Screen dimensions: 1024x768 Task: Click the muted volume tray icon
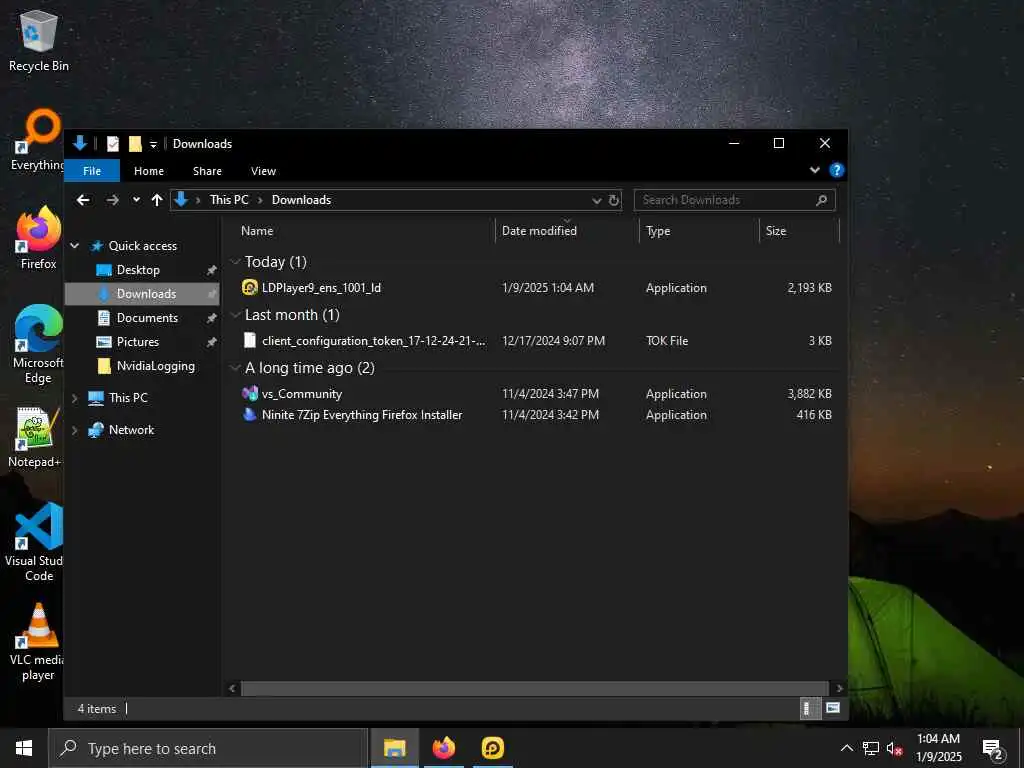pos(894,748)
